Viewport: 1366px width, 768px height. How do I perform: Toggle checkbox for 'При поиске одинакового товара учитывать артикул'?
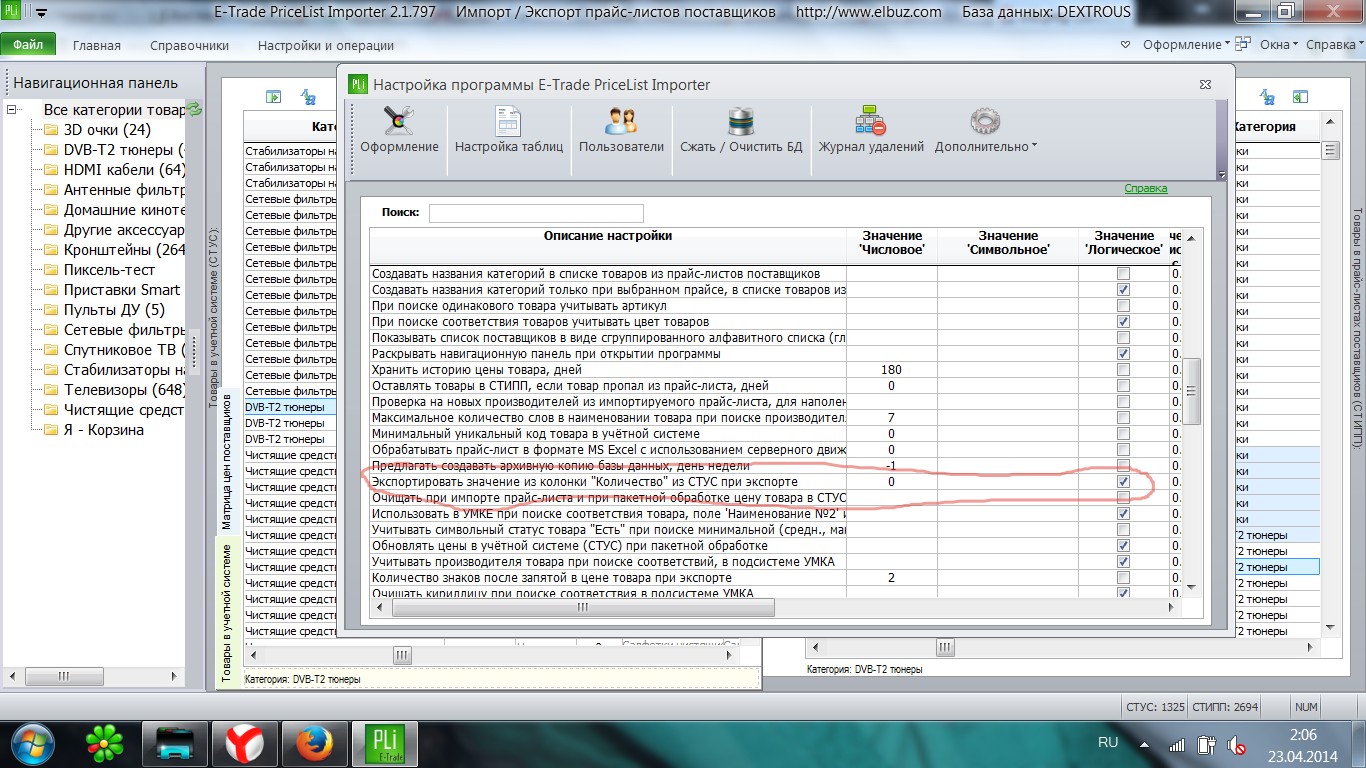1123,305
